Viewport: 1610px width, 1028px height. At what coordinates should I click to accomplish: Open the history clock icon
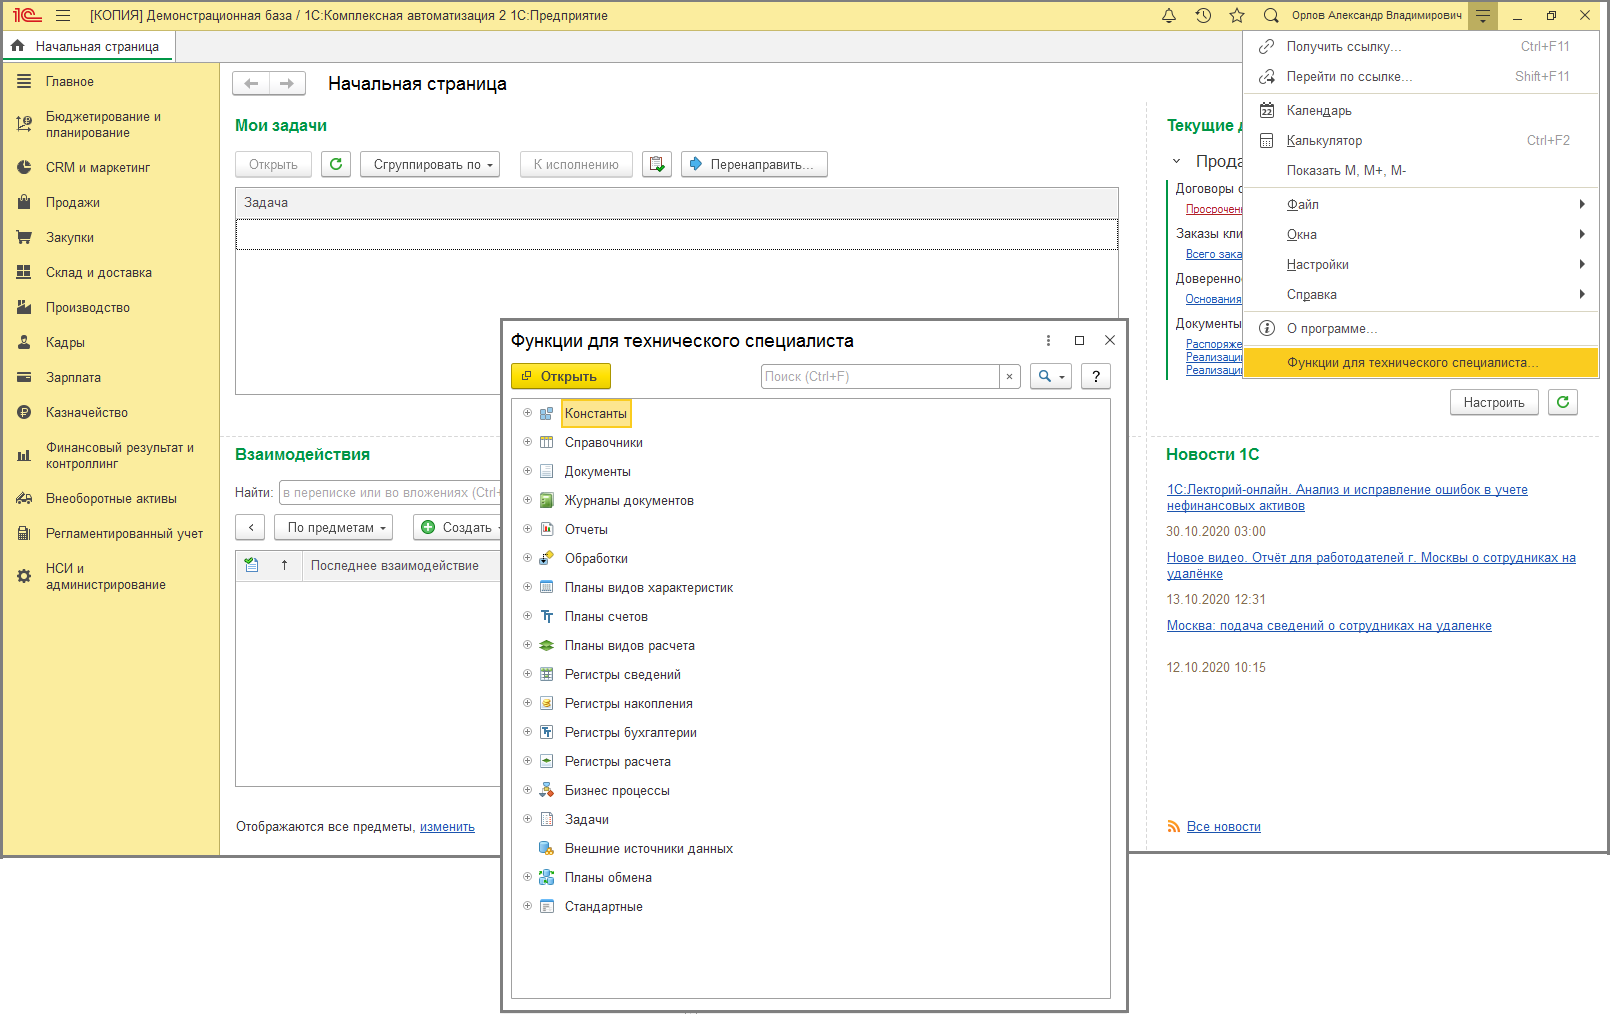click(x=1203, y=16)
